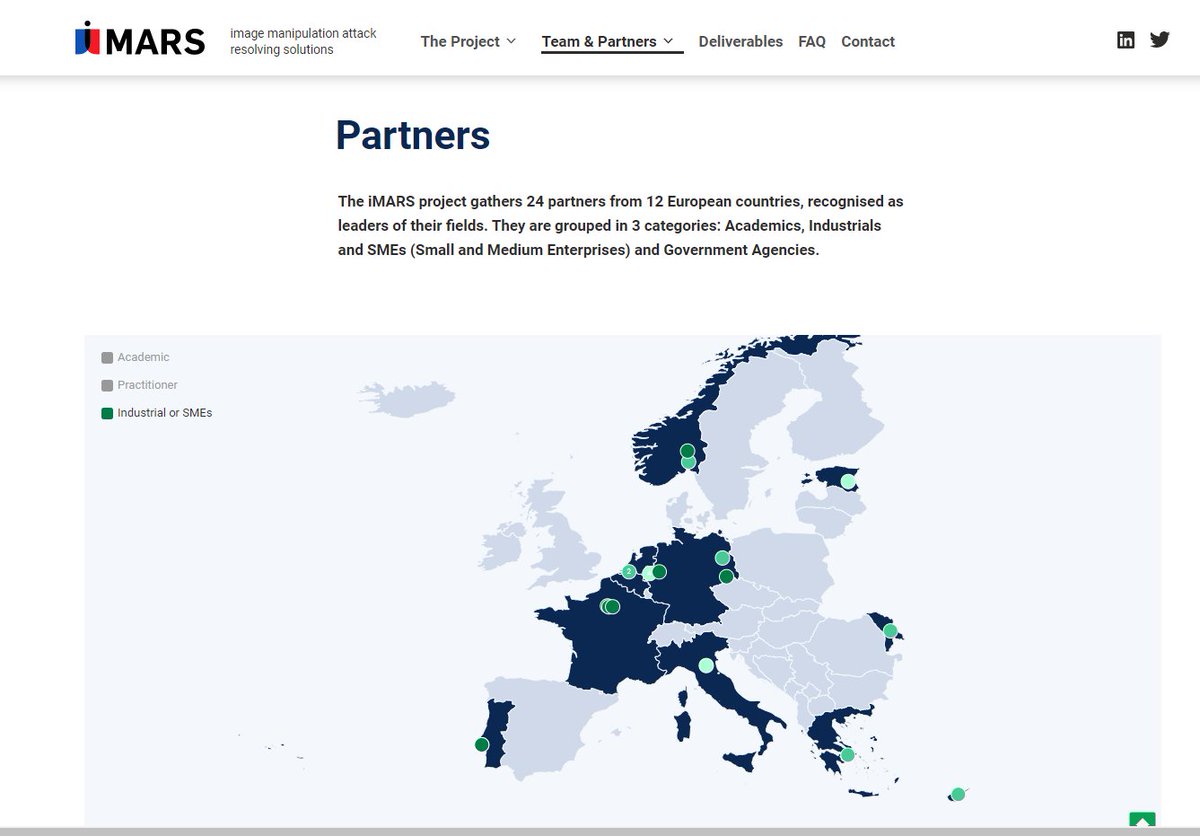Select the FAQ menu item
1200x836 pixels.
812,41
